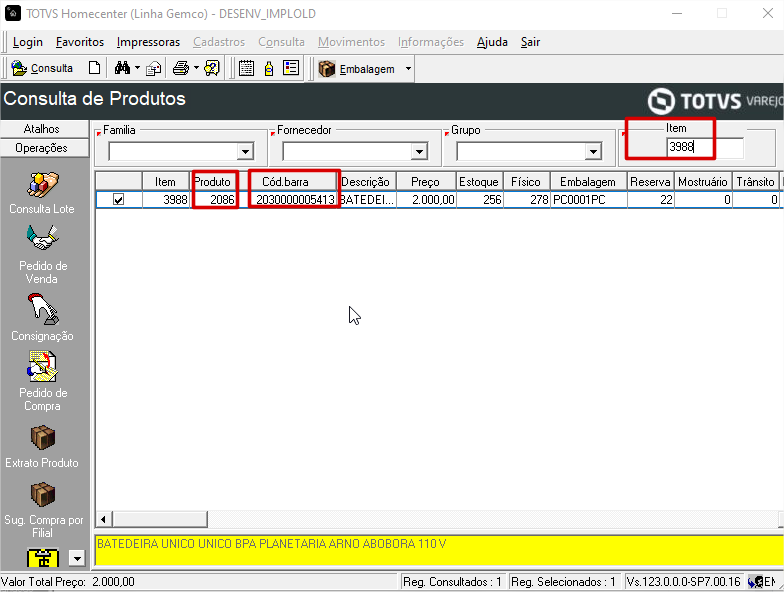Click the product code cell 2086
This screenshot has height=592, width=784.
tap(214, 200)
